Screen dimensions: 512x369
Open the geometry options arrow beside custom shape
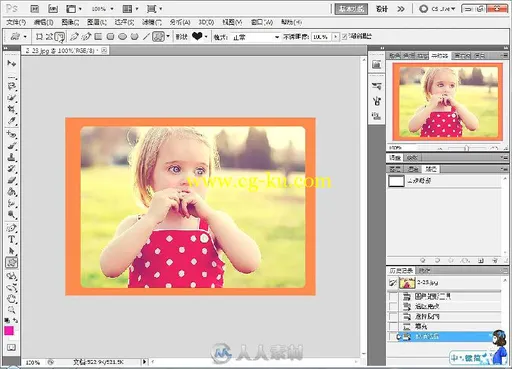(168, 36)
